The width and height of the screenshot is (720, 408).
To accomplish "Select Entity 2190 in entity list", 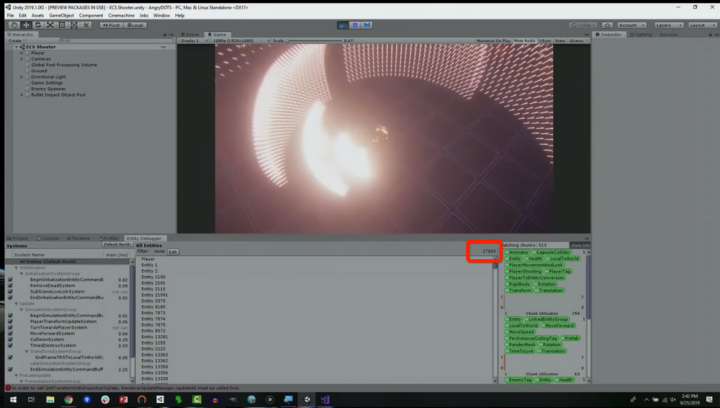I will [x=153, y=277].
